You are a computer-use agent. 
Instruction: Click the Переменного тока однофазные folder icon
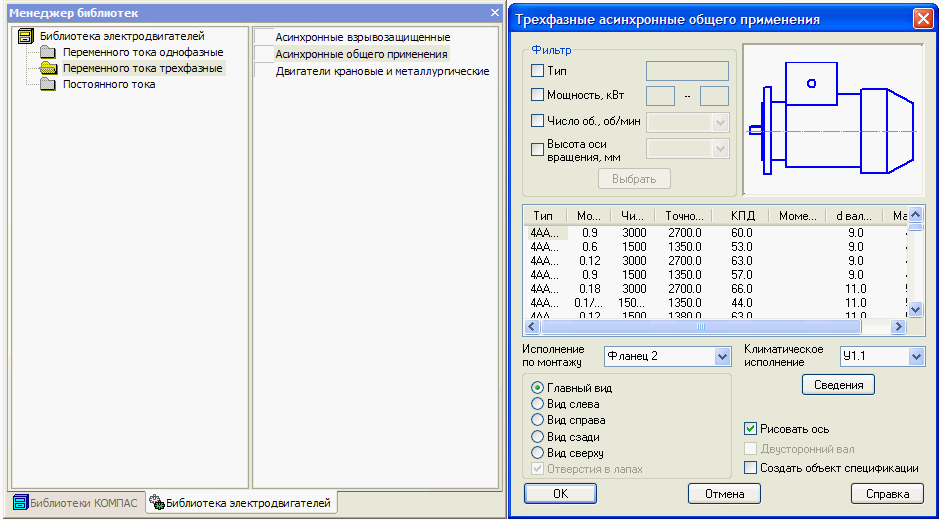48,52
